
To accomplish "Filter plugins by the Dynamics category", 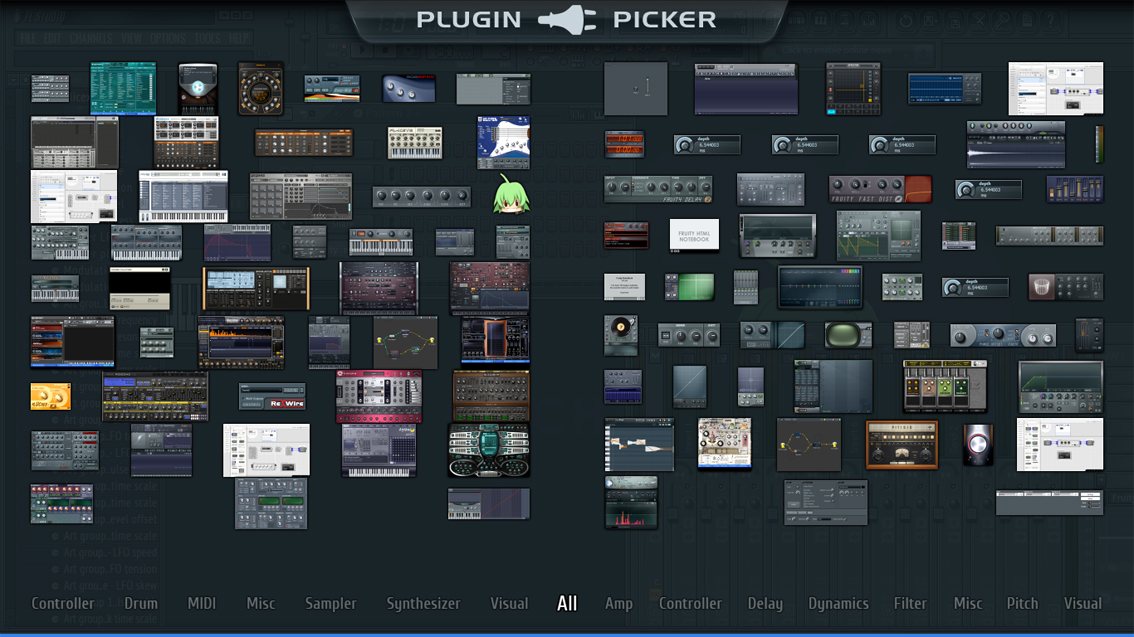I will coord(838,603).
